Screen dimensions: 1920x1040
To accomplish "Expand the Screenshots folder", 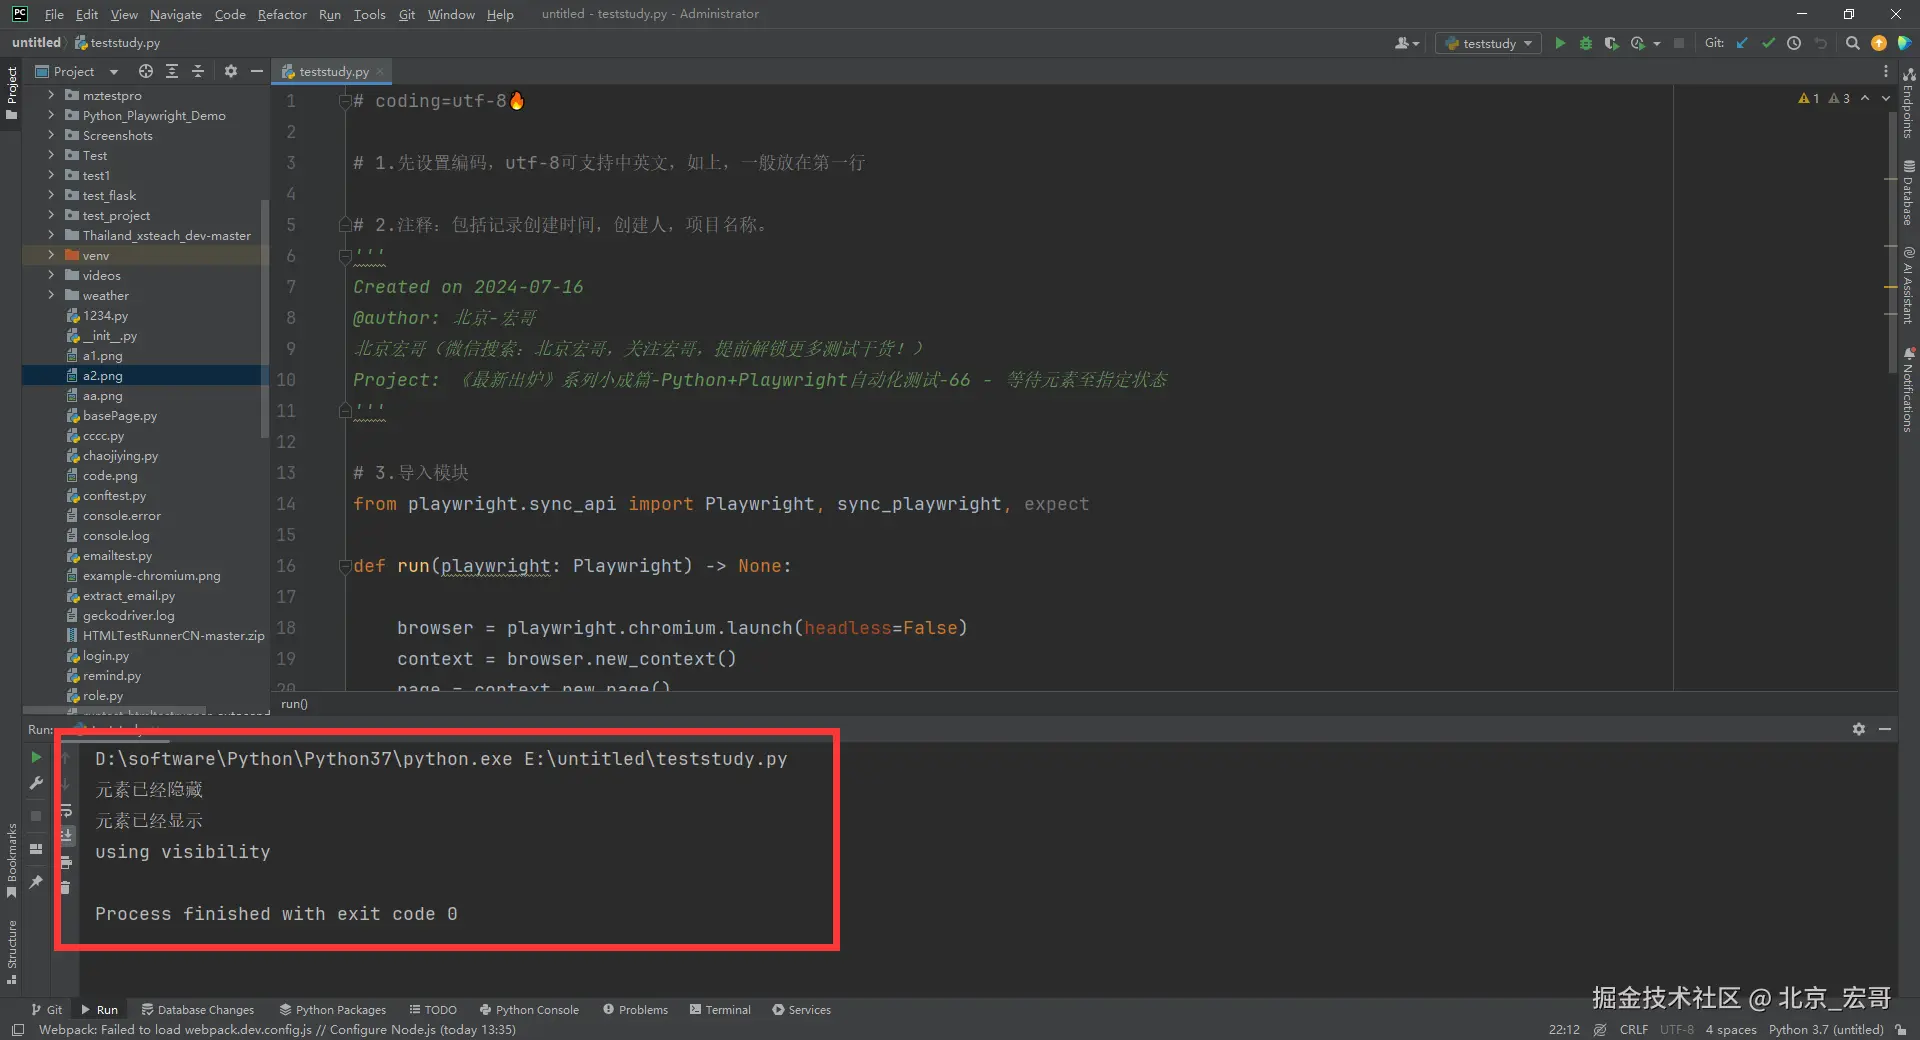I will 51,135.
